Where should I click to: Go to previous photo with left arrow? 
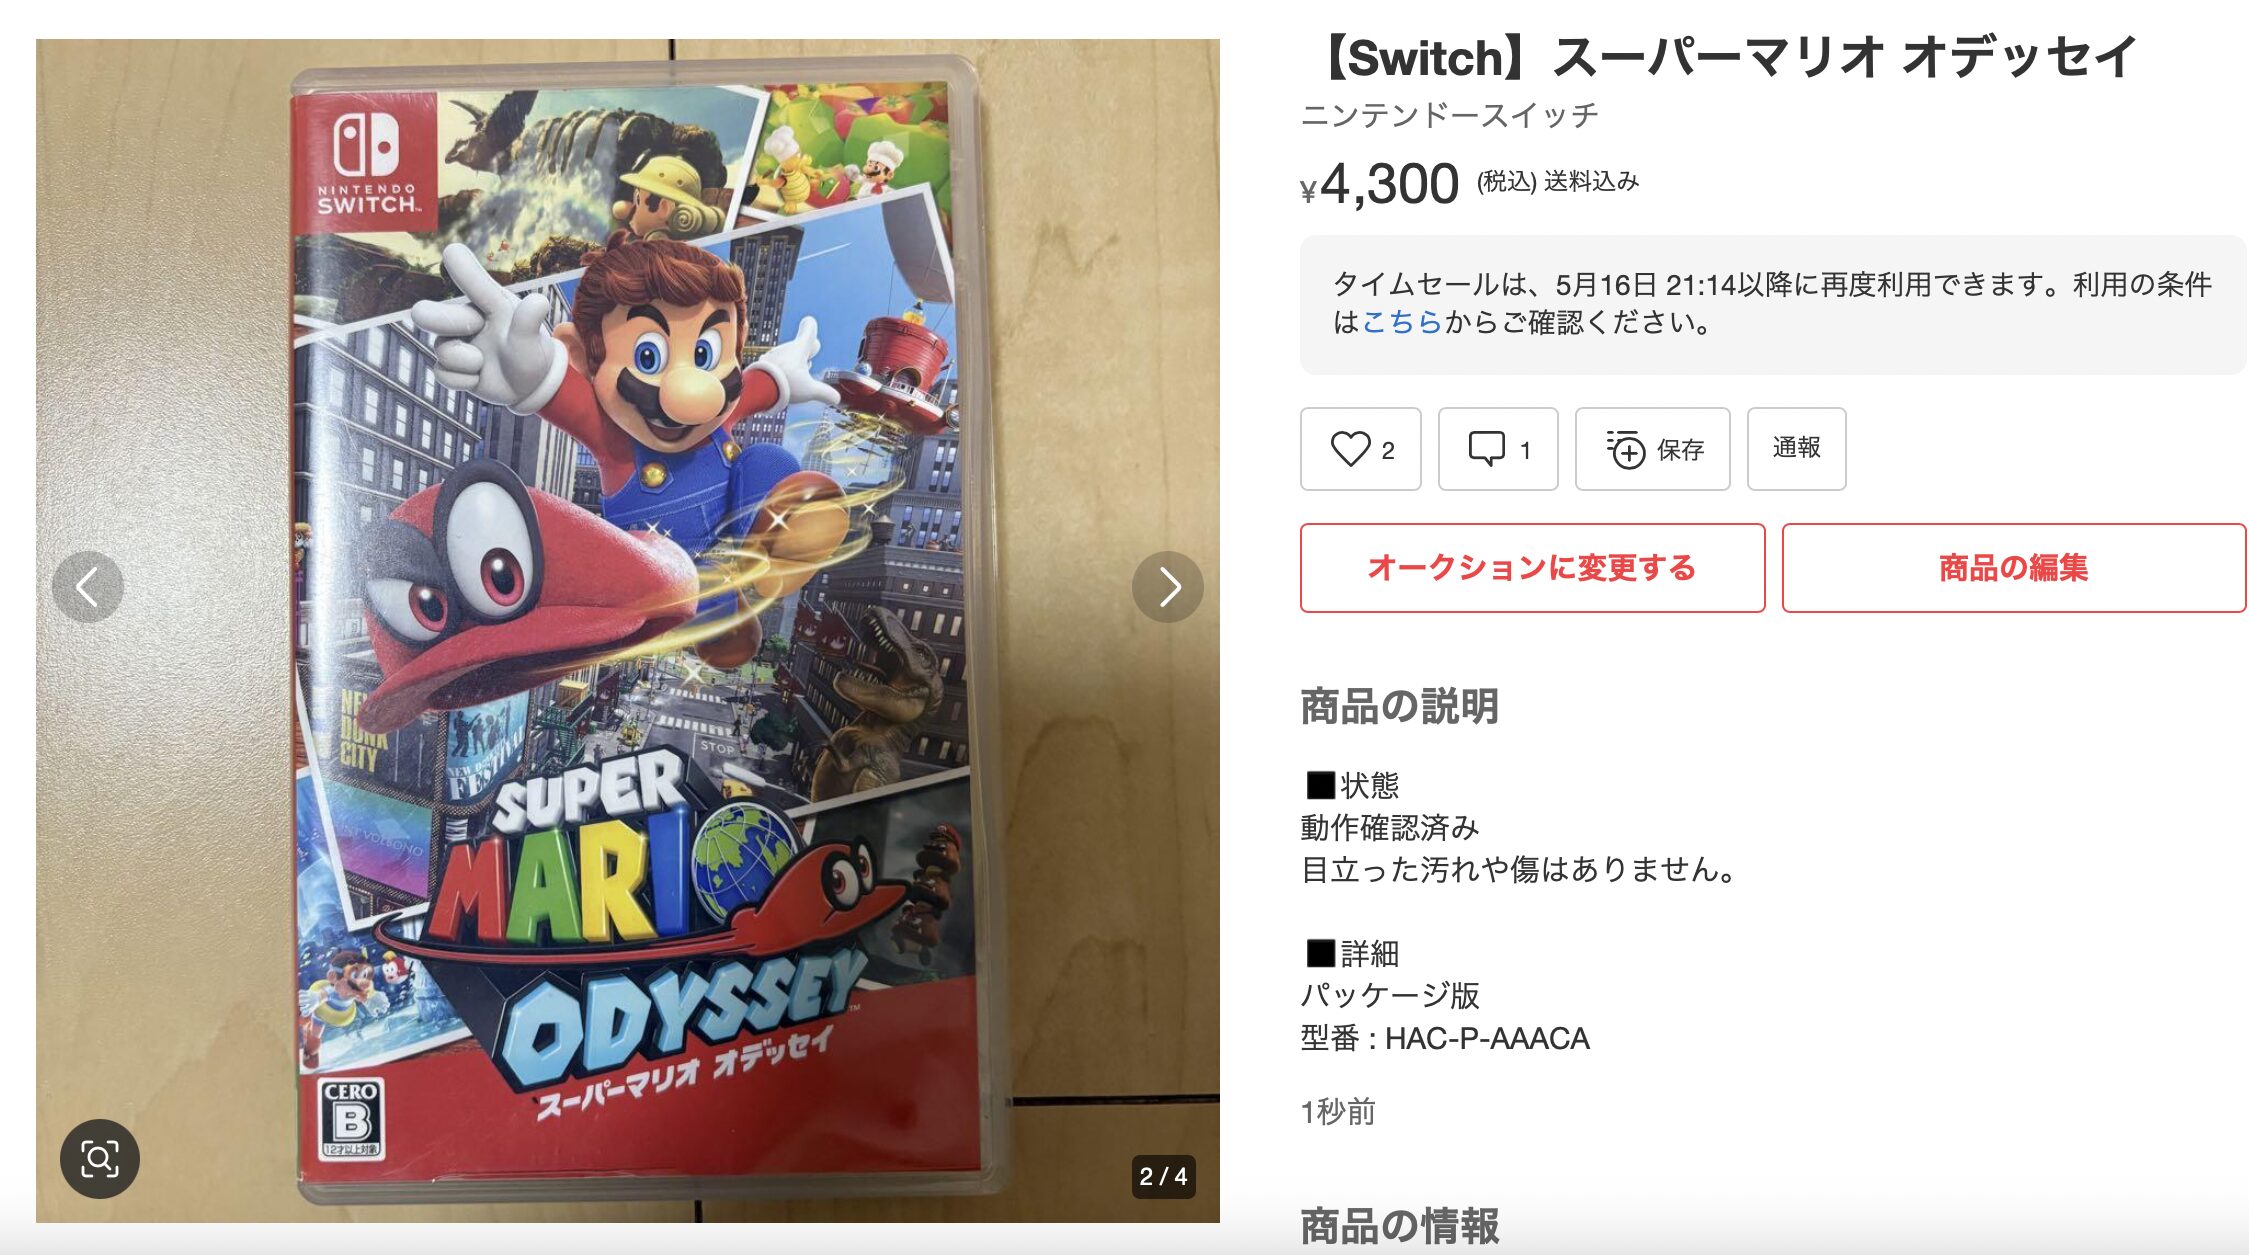click(88, 587)
